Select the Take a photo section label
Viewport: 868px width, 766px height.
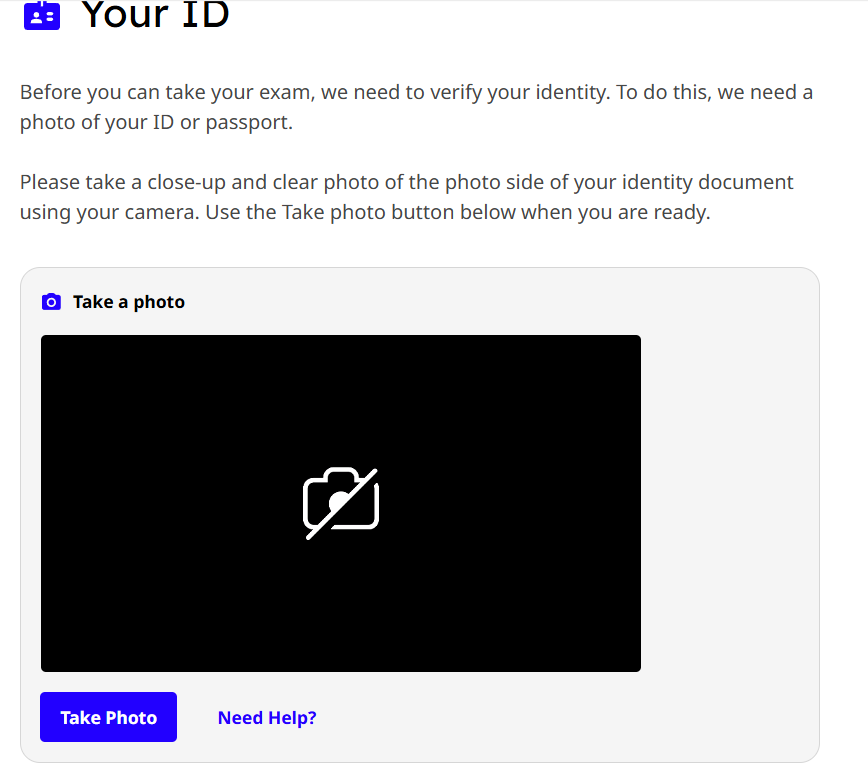point(129,302)
